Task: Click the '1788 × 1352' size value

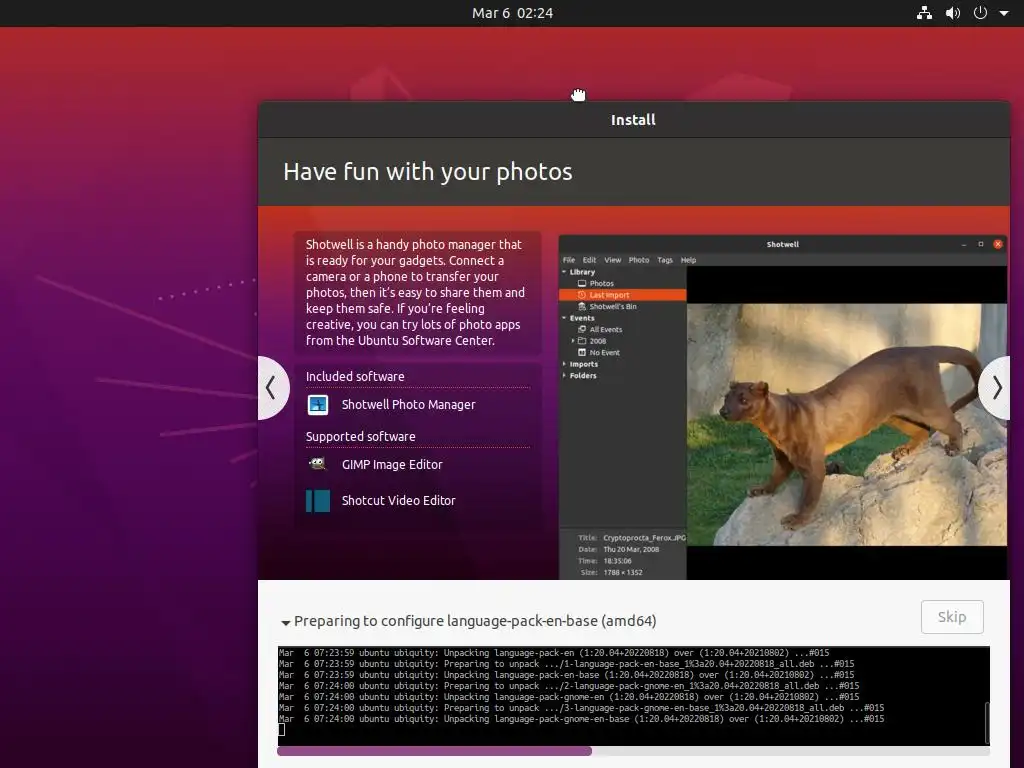Action: 622,573
